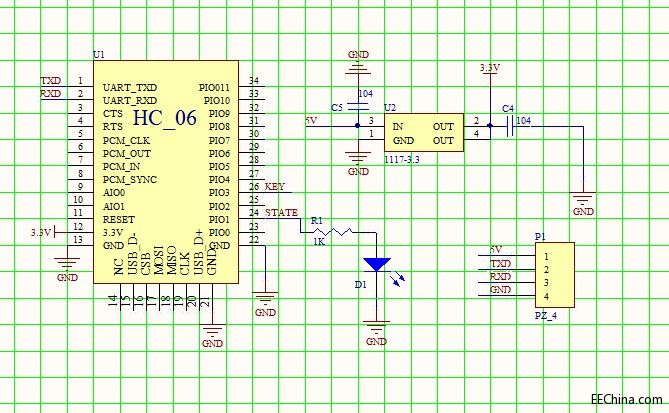Select the KEY net label
This screenshot has height=413, width=669.
tap(276, 187)
